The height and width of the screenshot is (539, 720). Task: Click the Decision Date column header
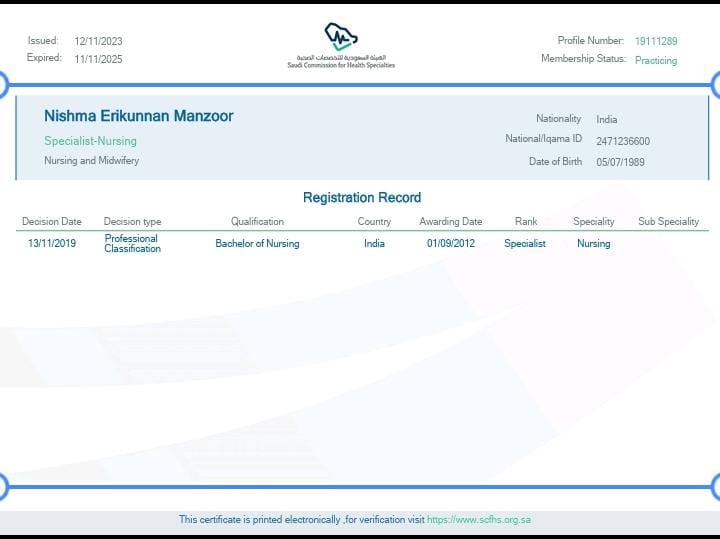click(51, 222)
